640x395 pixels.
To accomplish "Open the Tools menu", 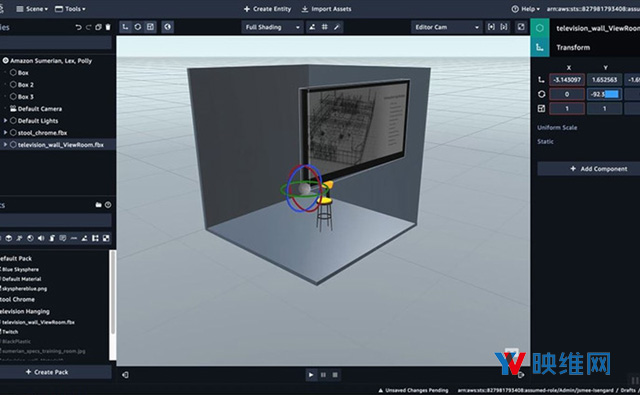I will [x=70, y=9].
